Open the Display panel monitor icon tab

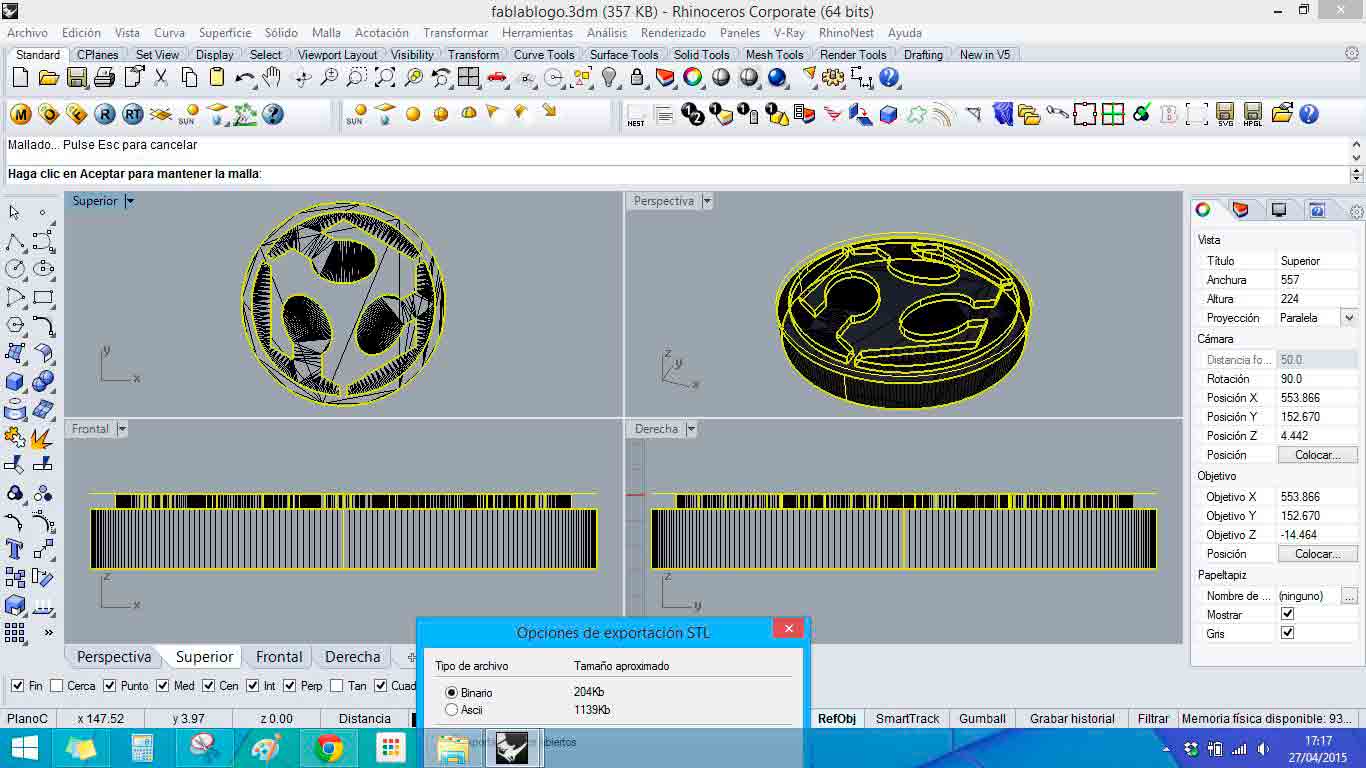[1279, 210]
